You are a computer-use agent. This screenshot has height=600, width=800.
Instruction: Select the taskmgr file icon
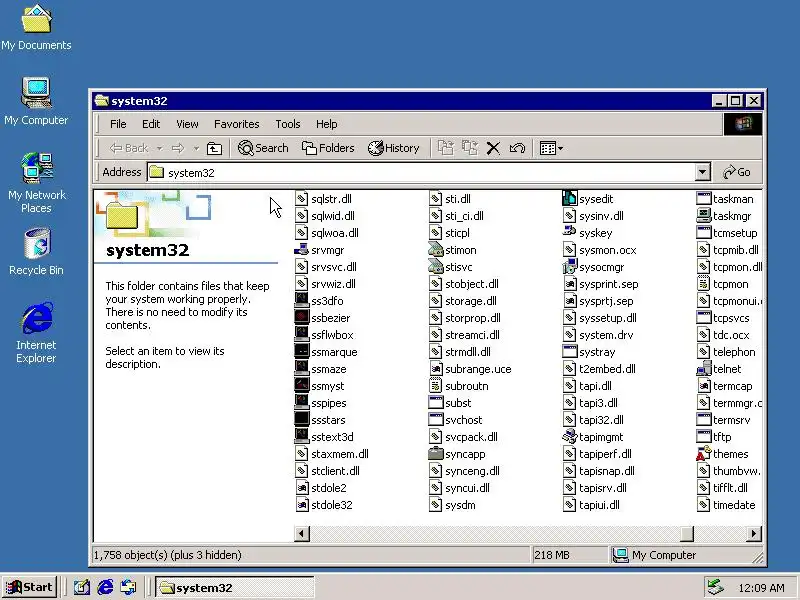point(704,215)
